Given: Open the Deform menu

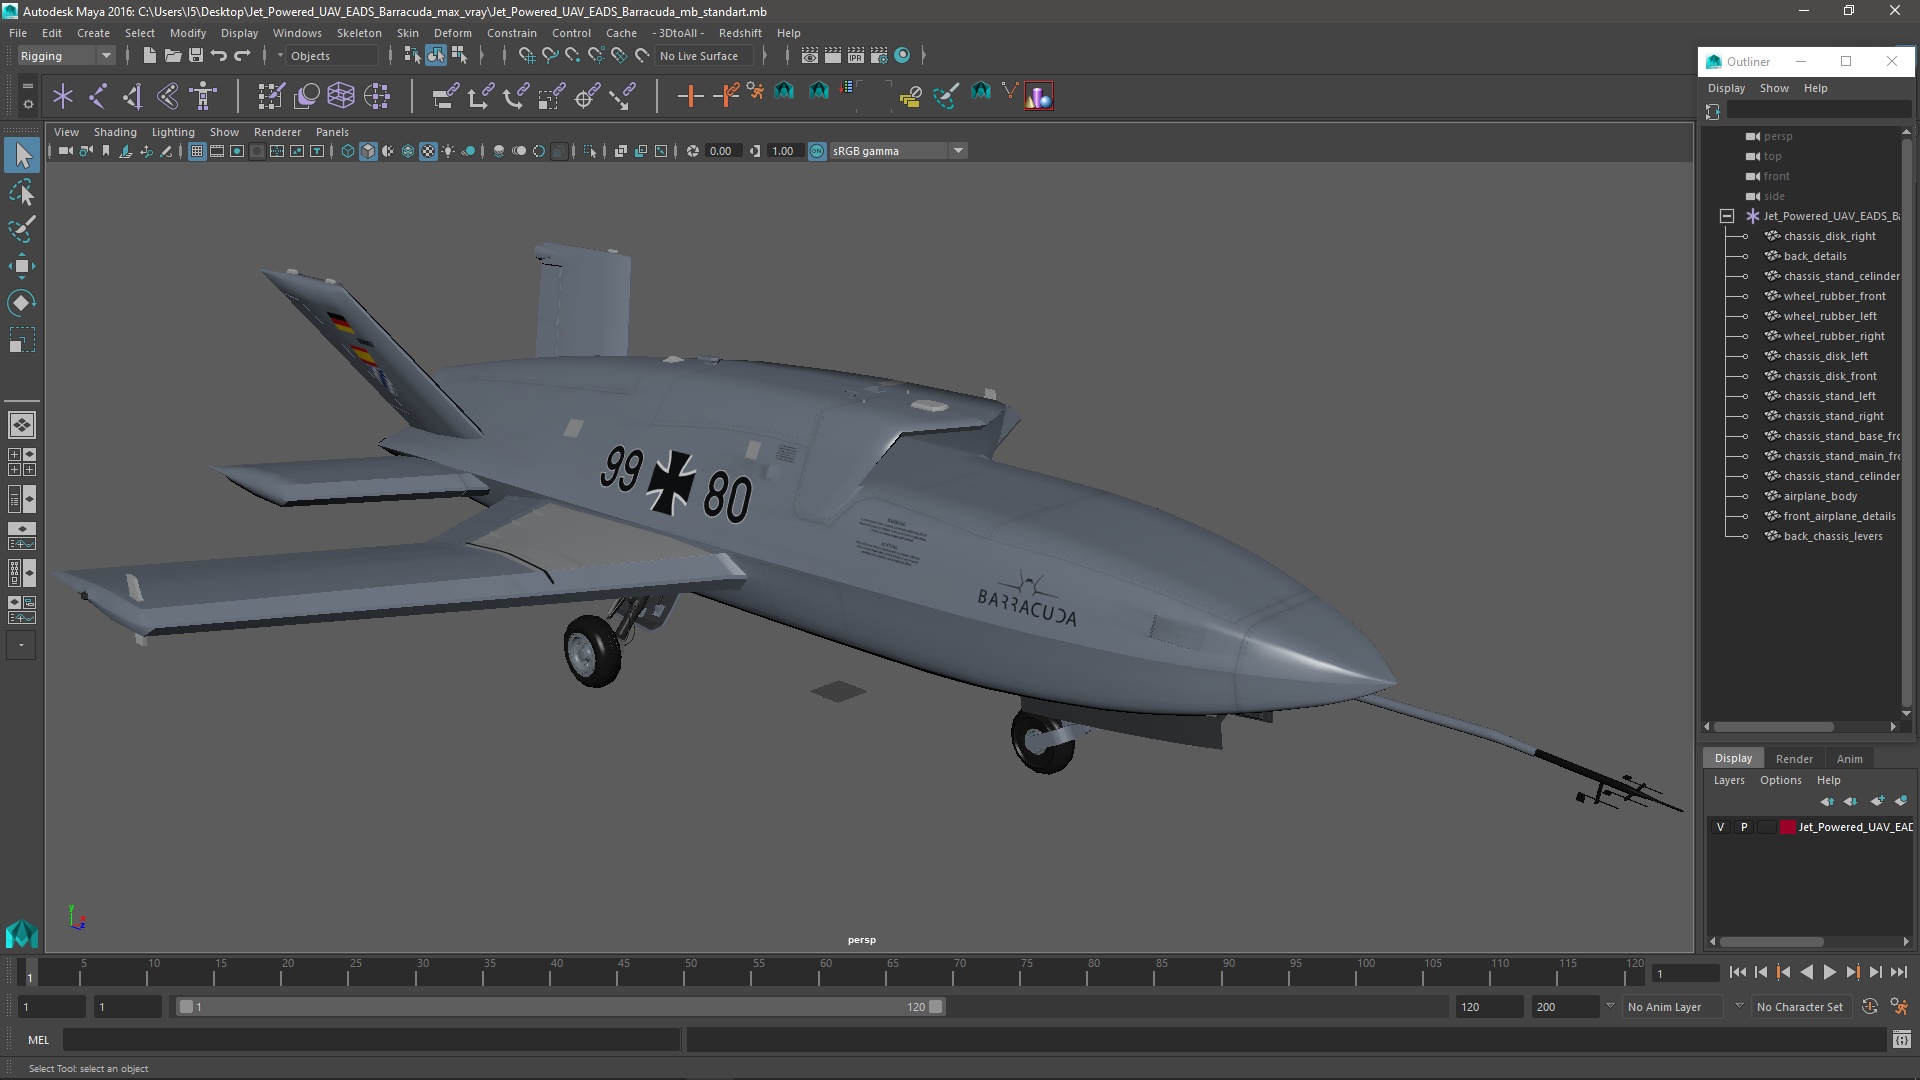Looking at the screenshot, I should [452, 33].
